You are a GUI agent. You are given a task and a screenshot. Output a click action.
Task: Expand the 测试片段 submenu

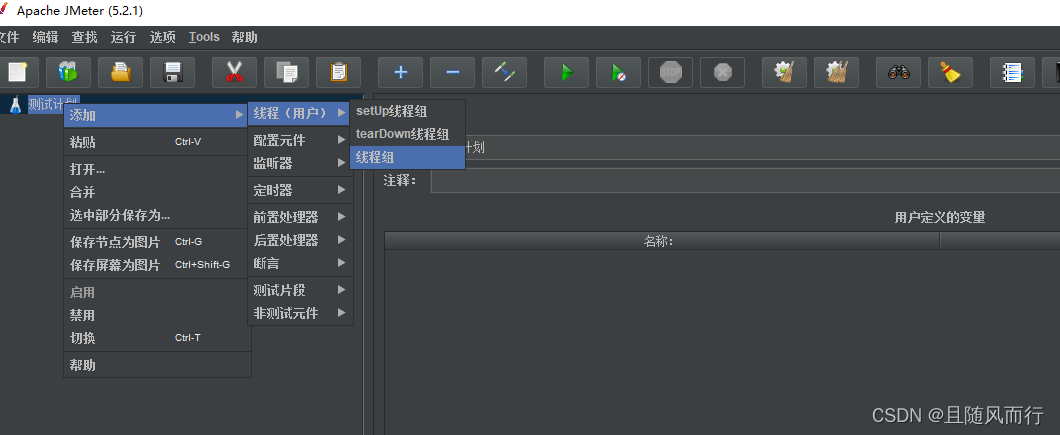(299, 290)
